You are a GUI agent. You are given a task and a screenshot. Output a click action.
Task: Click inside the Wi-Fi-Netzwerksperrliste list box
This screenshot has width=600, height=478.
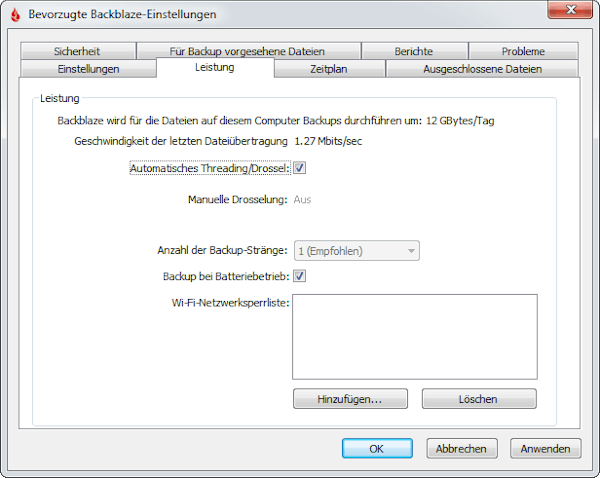pyautogui.click(x=415, y=337)
